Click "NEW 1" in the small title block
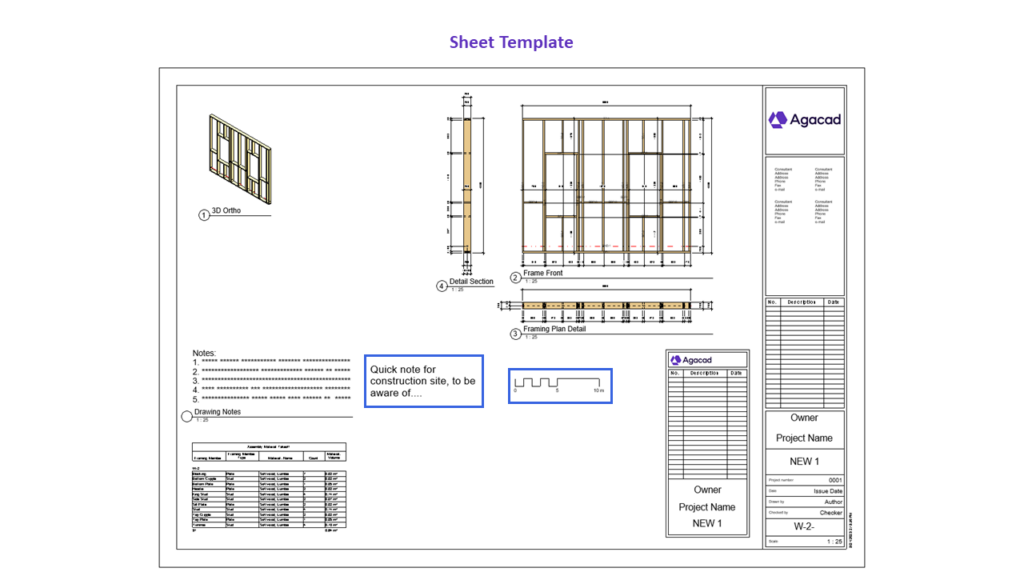Viewport: 1024px width, 576px height. (707, 524)
